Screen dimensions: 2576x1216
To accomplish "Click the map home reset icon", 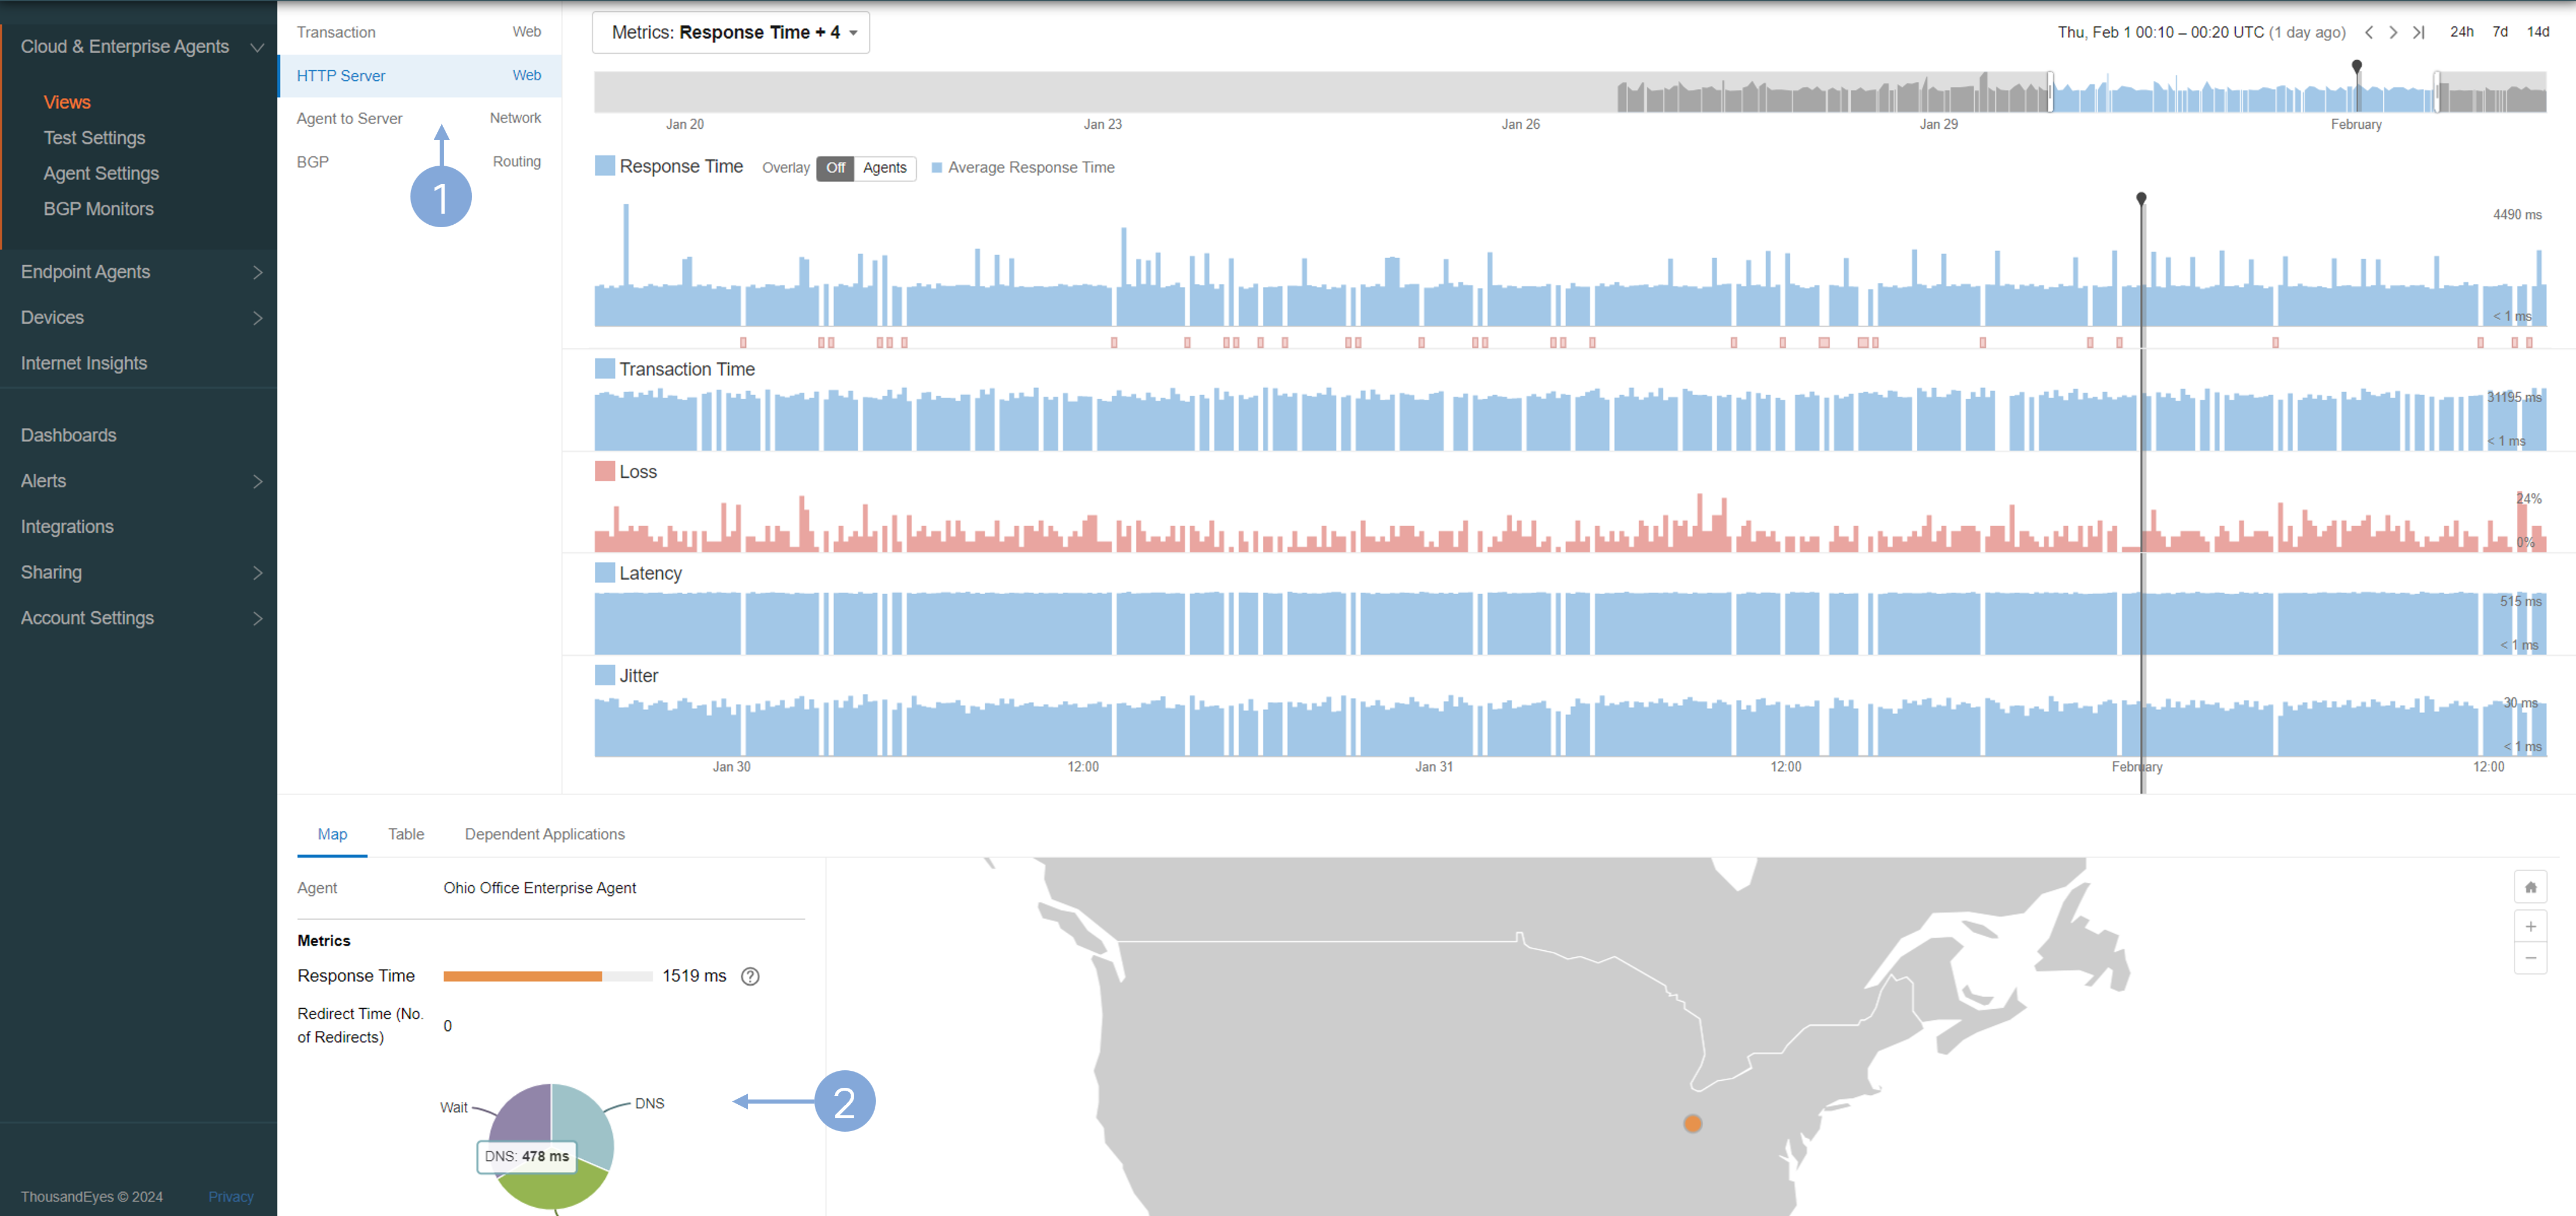I will point(2530,887).
